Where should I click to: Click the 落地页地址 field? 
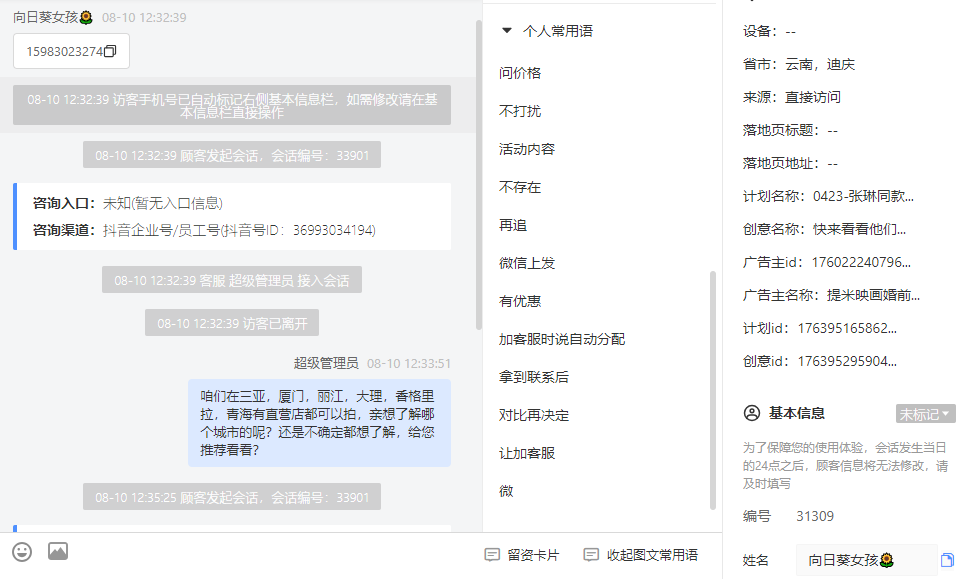pos(790,164)
